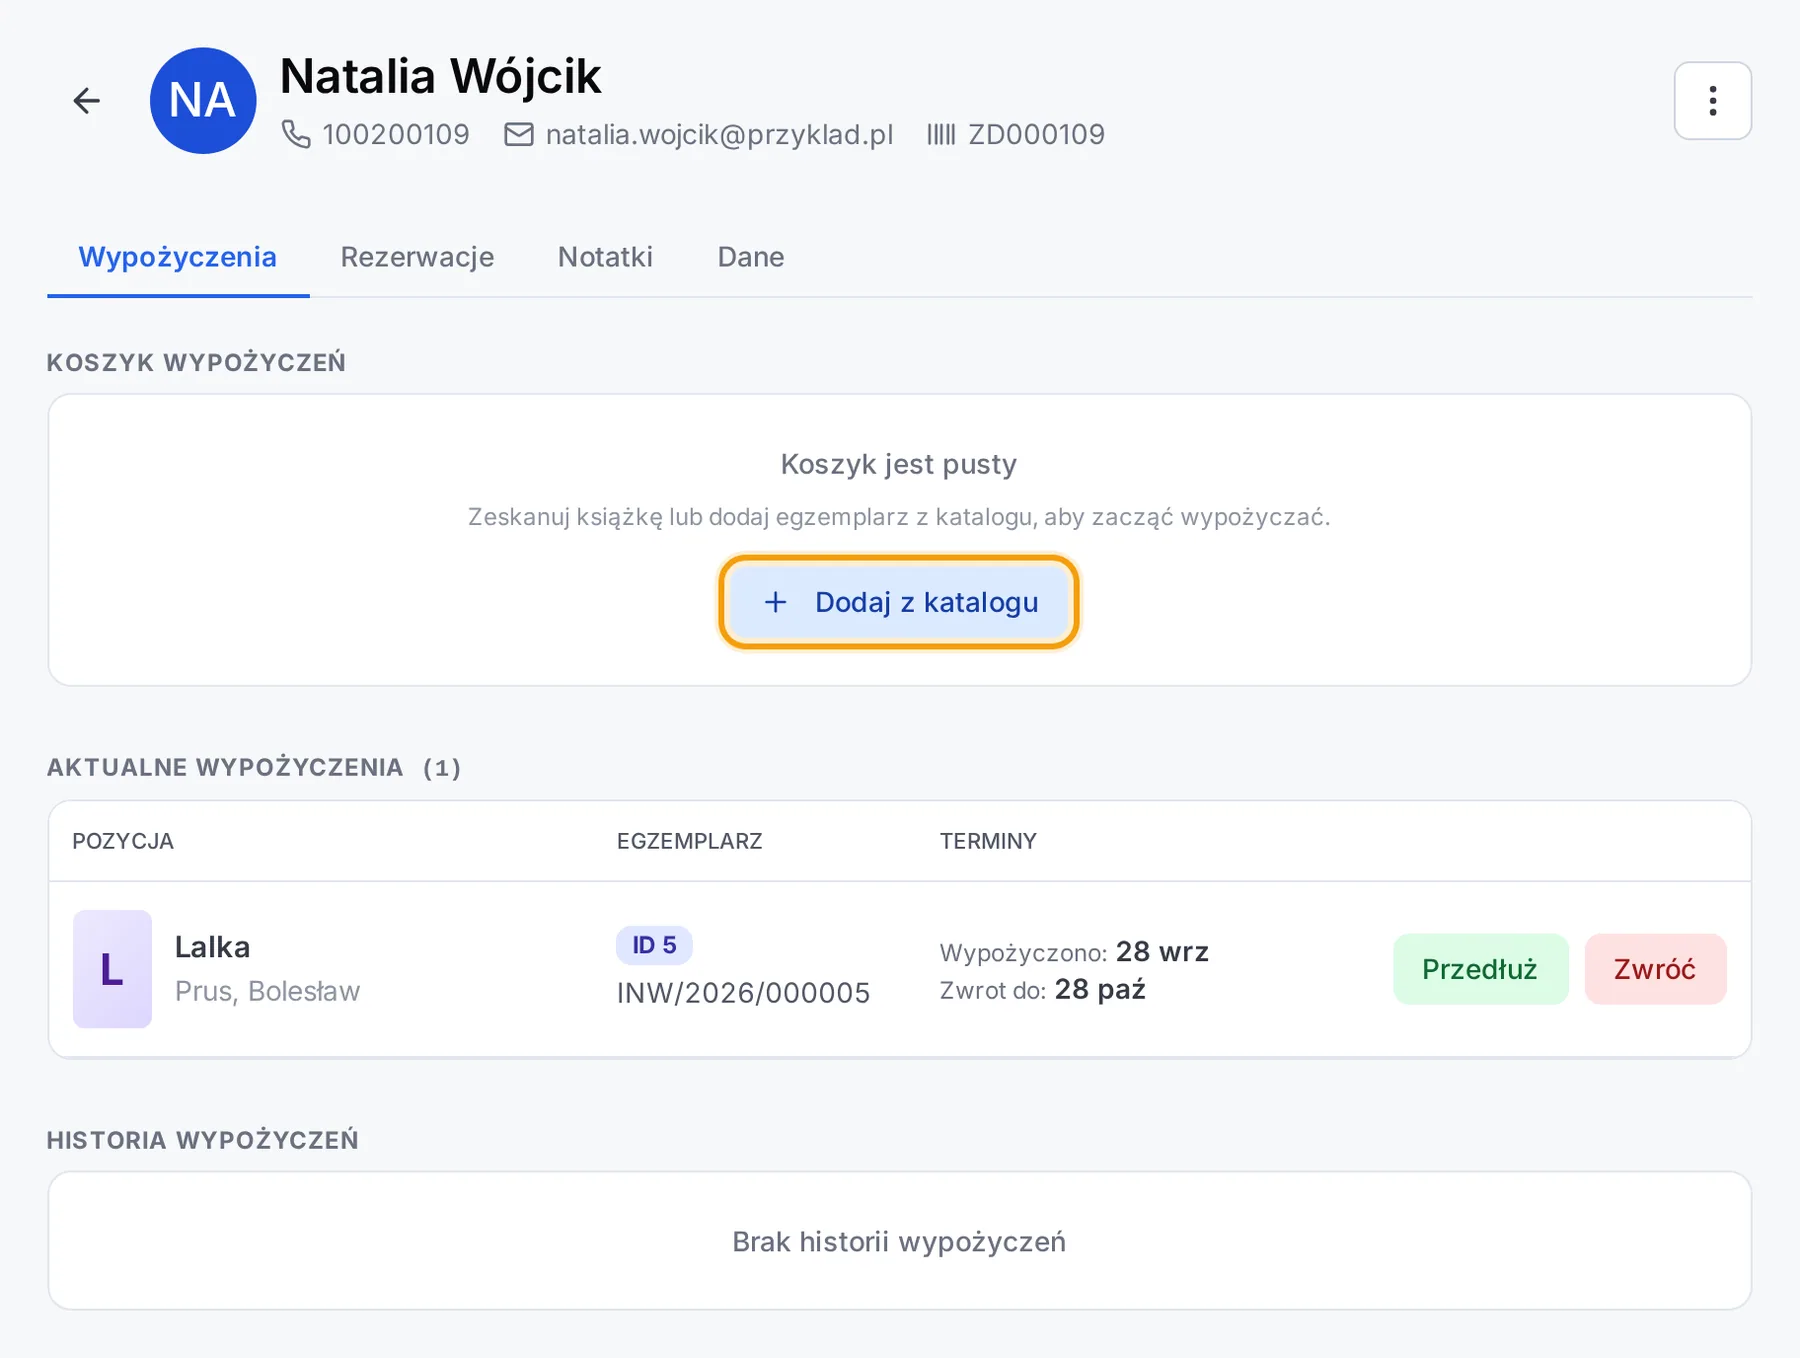Click the KOSZYK WYPOŻYCZEŃ section heading
Viewport: 1800px width, 1358px height.
[196, 362]
